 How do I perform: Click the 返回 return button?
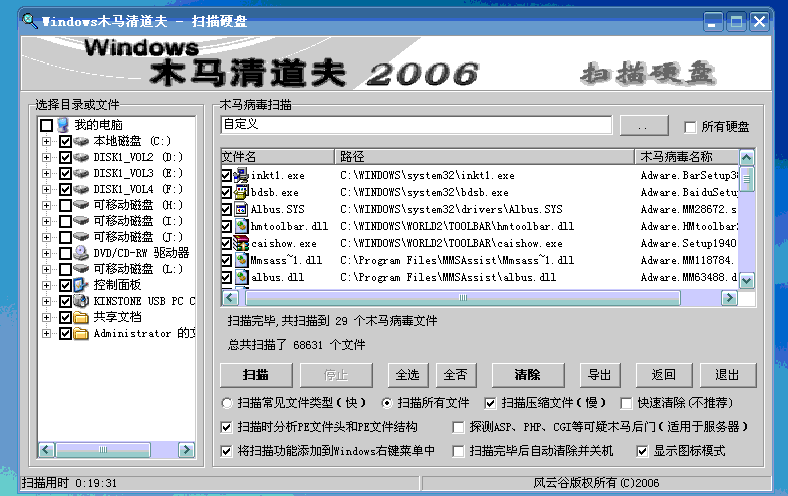(664, 375)
